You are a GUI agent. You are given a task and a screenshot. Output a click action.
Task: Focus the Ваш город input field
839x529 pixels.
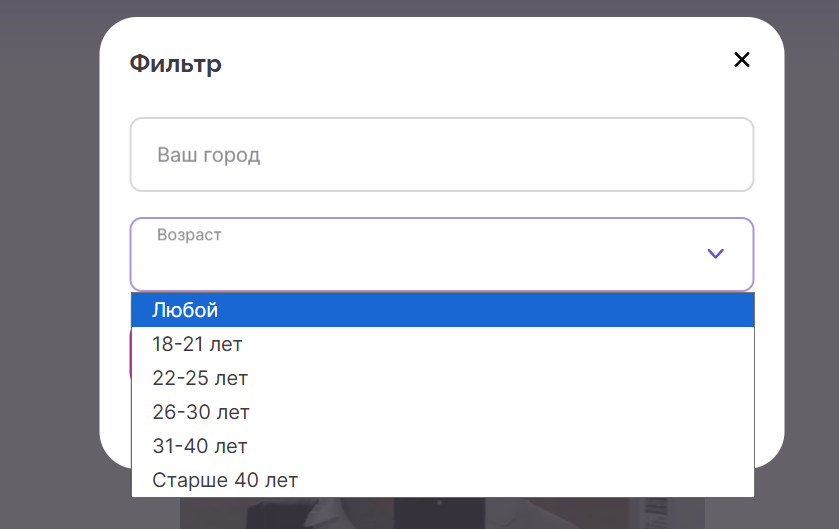click(440, 155)
